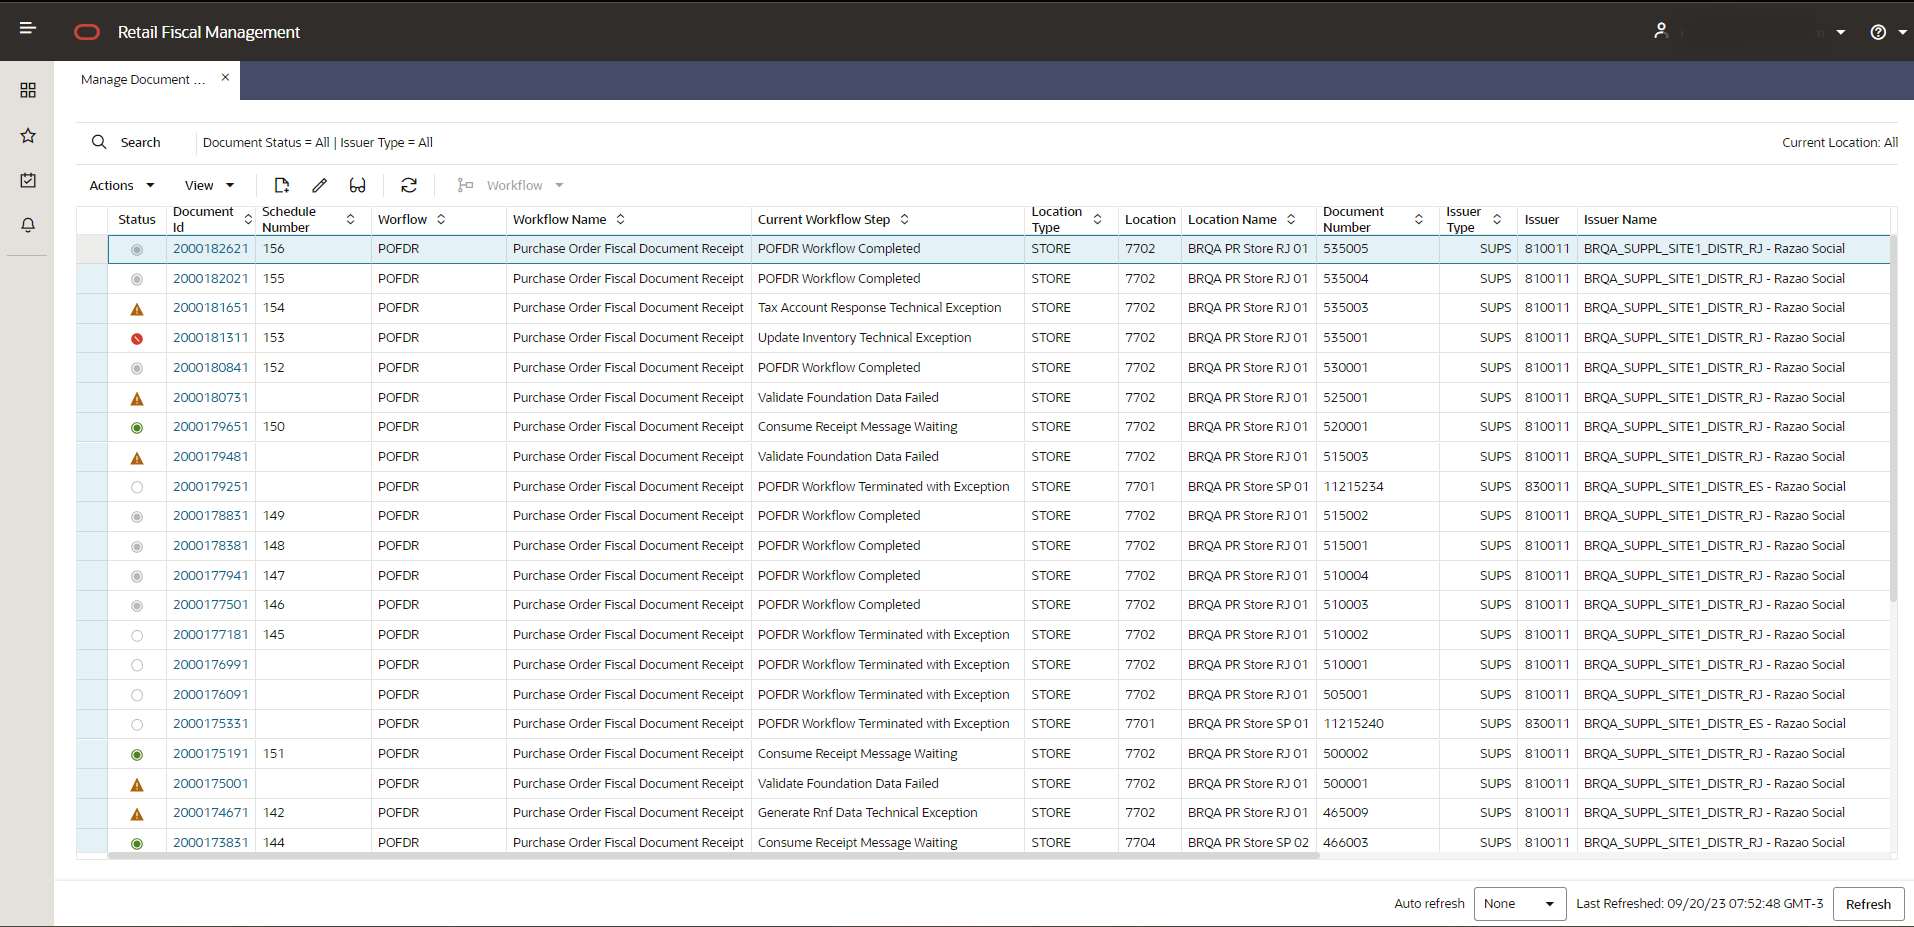Image resolution: width=1914 pixels, height=927 pixels.
Task: Open Tasks using the clipboard sidebar icon
Action: point(27,180)
